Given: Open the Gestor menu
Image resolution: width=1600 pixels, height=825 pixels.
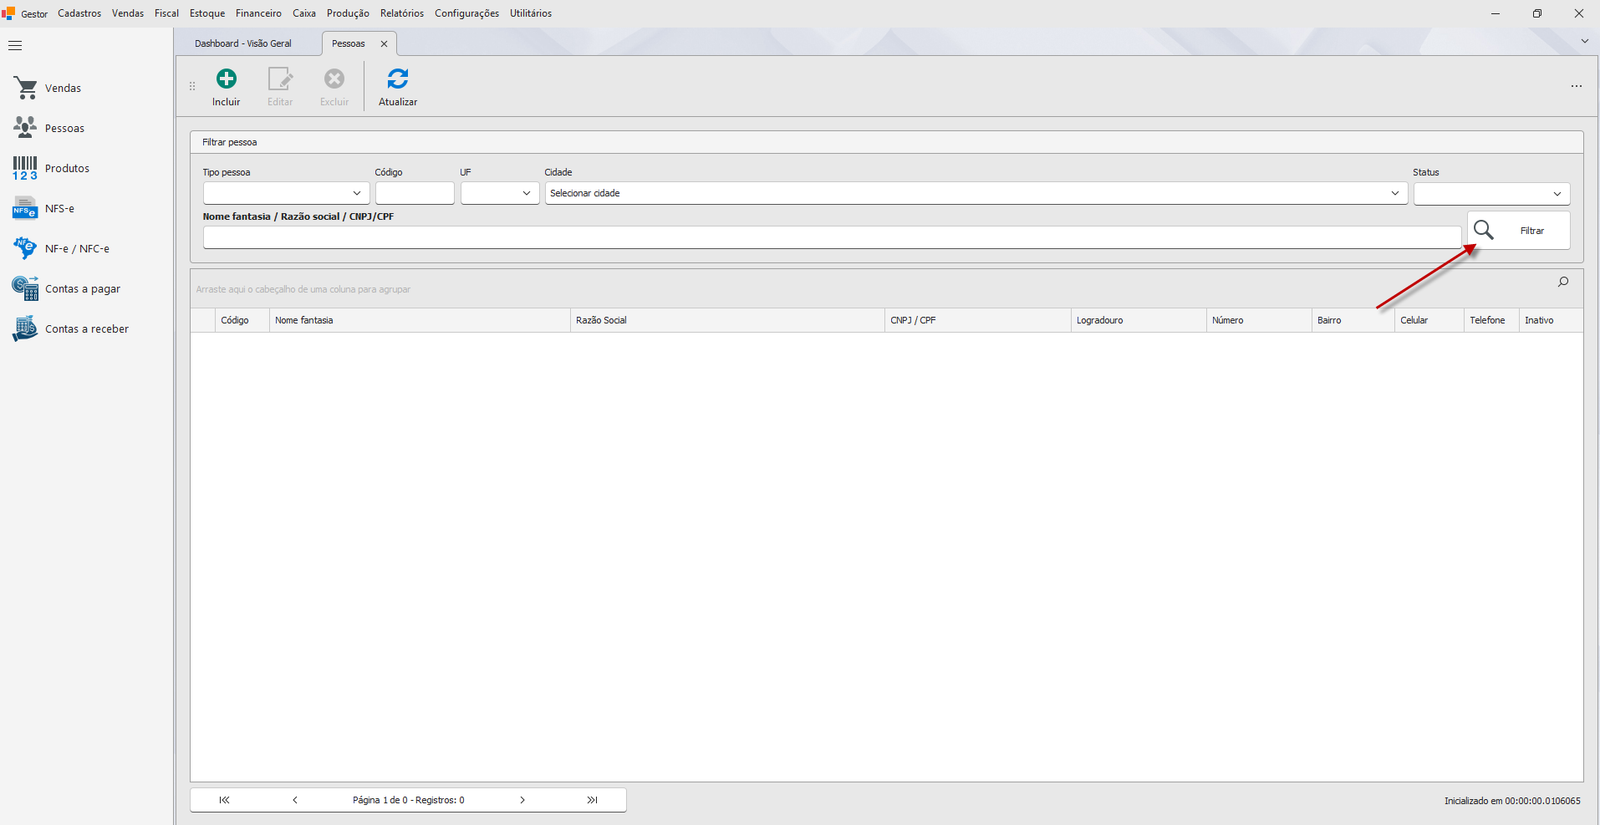Looking at the screenshot, I should (34, 14).
